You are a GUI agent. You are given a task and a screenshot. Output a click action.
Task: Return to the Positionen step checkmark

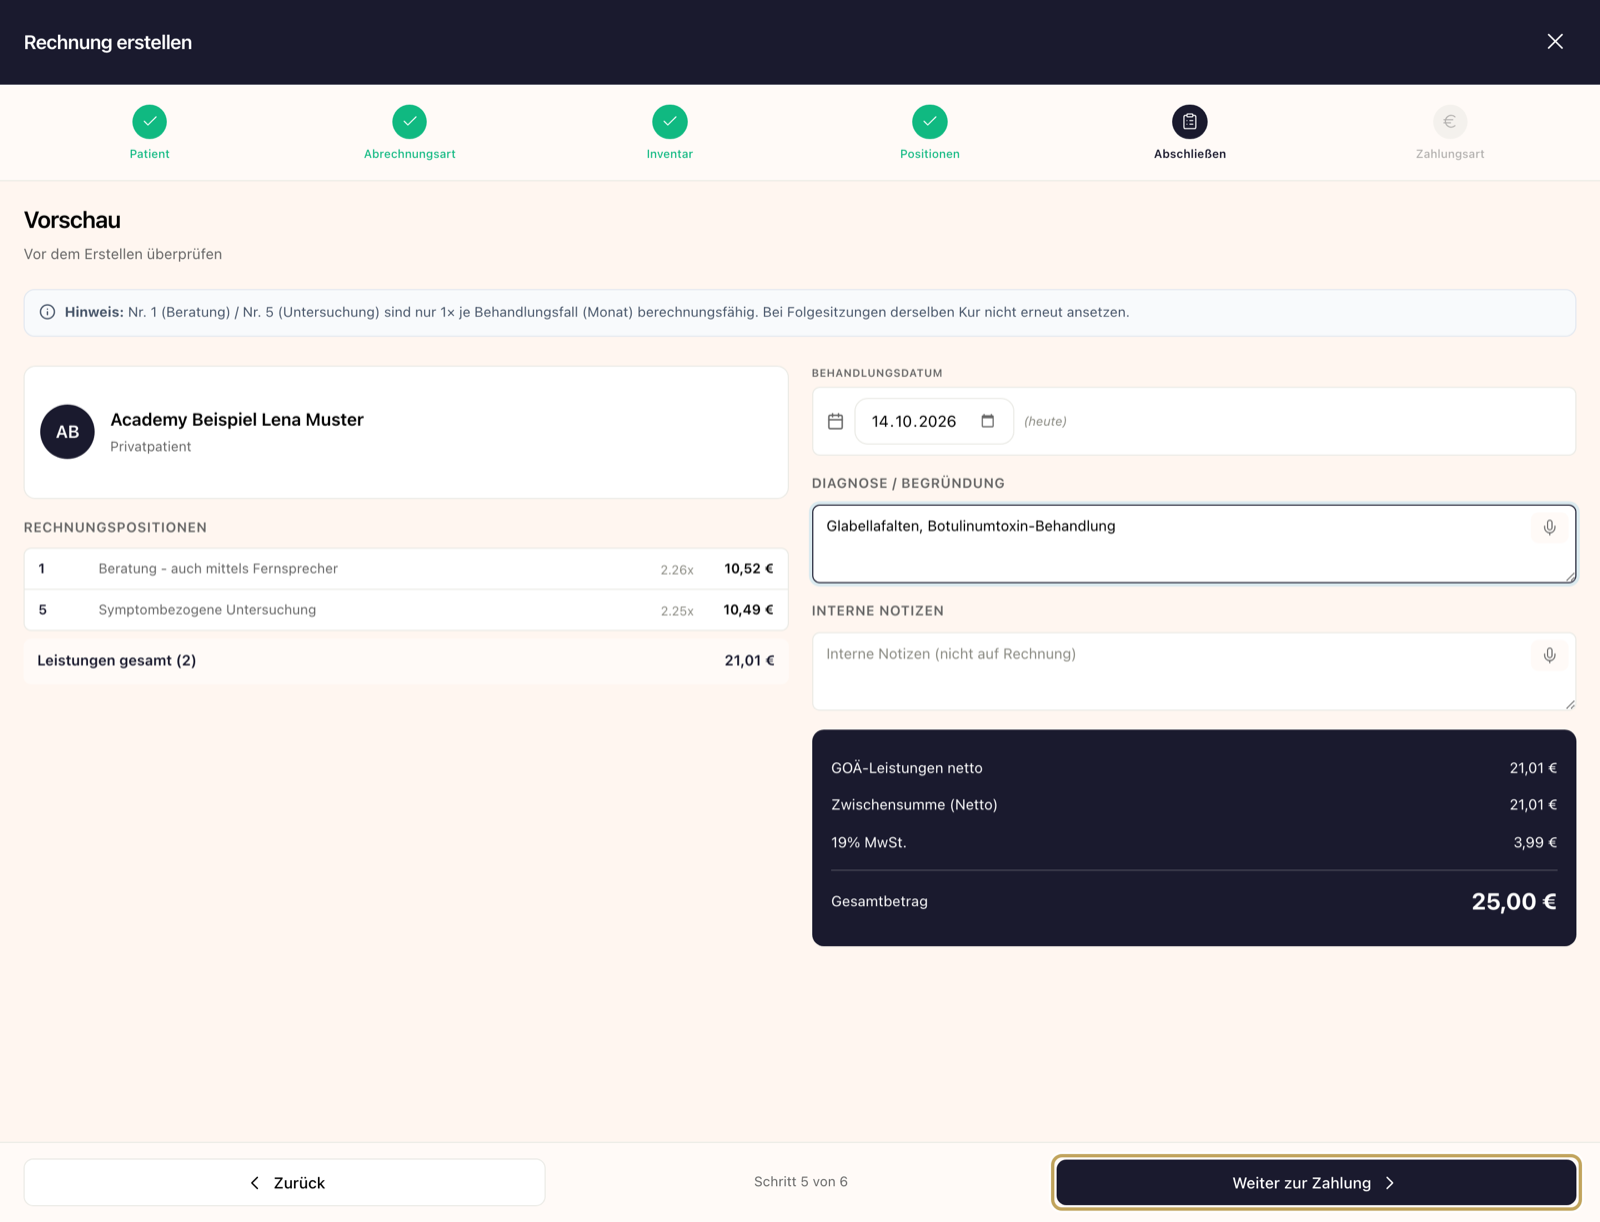tap(930, 121)
